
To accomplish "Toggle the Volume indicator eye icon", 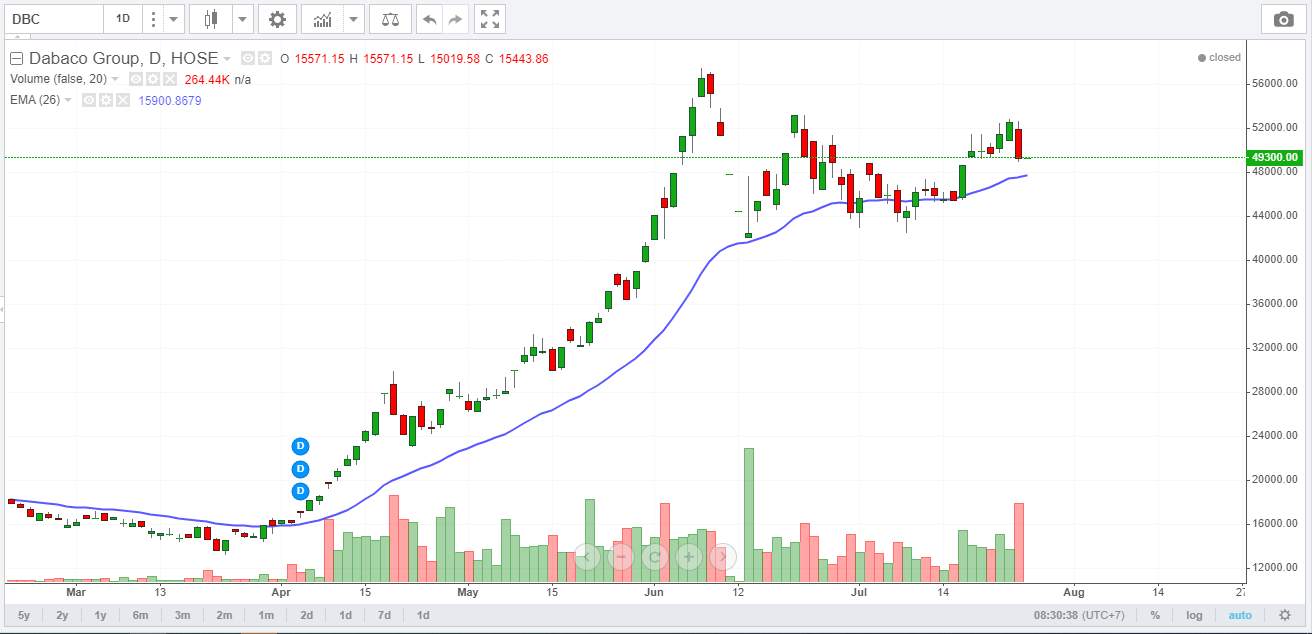I will click(137, 79).
